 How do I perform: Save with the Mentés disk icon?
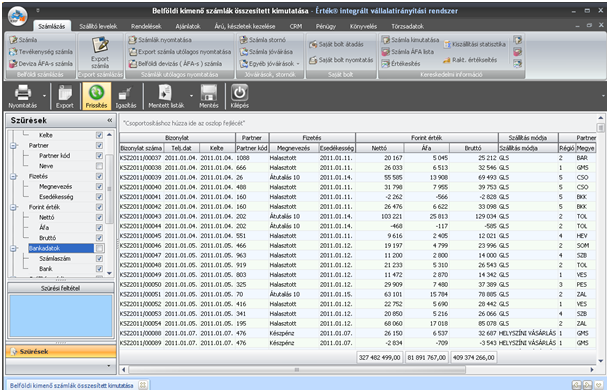[209, 93]
